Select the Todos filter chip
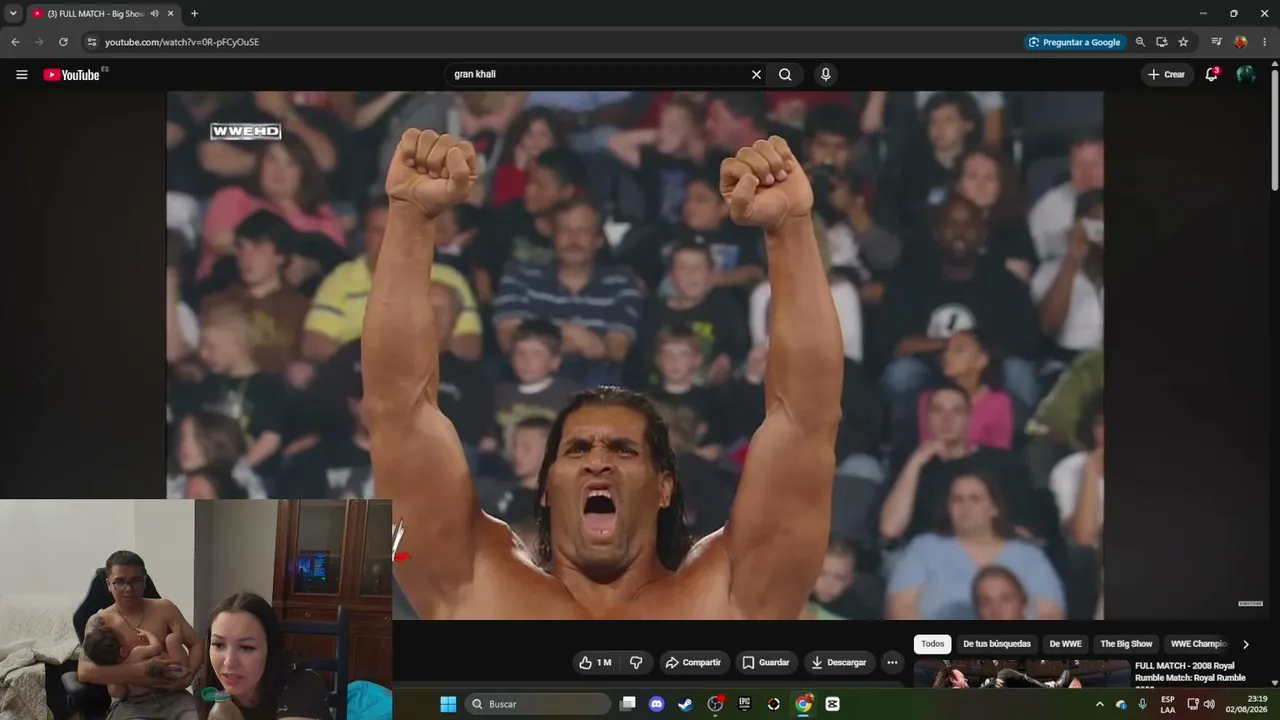Image resolution: width=1280 pixels, height=720 pixels. (x=933, y=644)
